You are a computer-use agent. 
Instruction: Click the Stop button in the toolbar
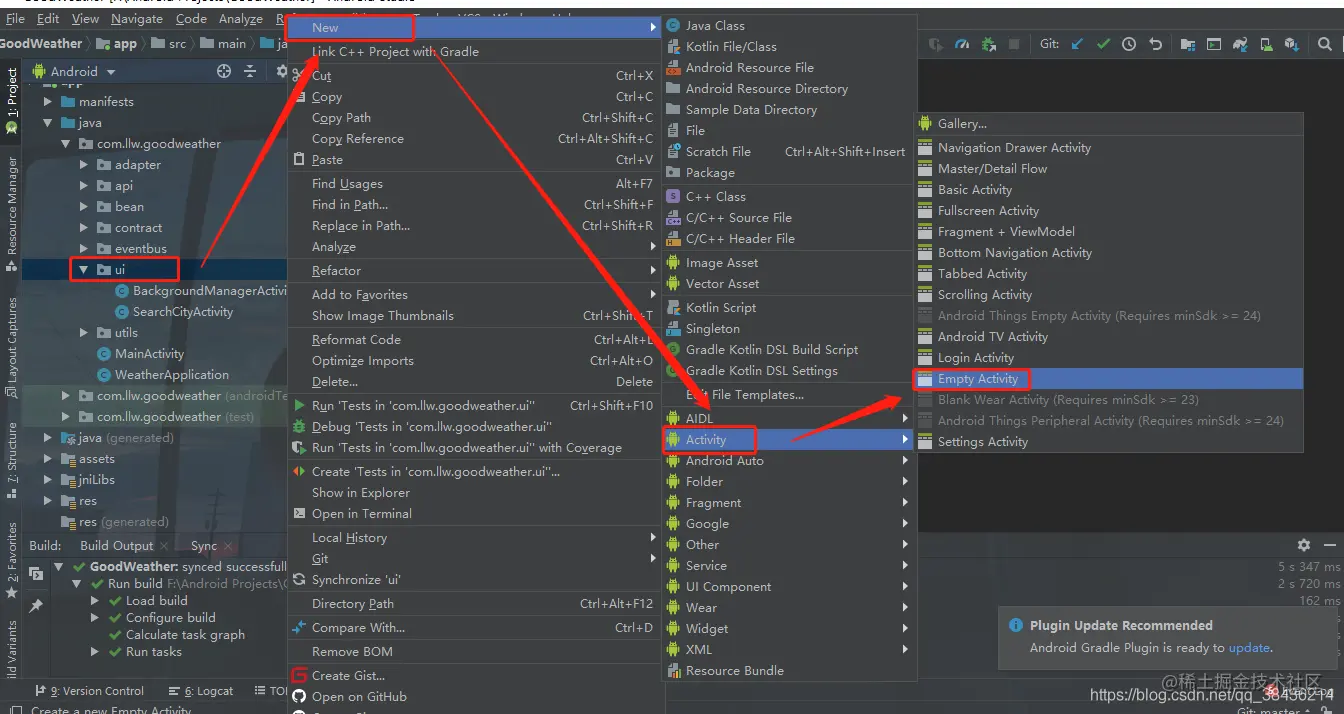[x=1015, y=44]
